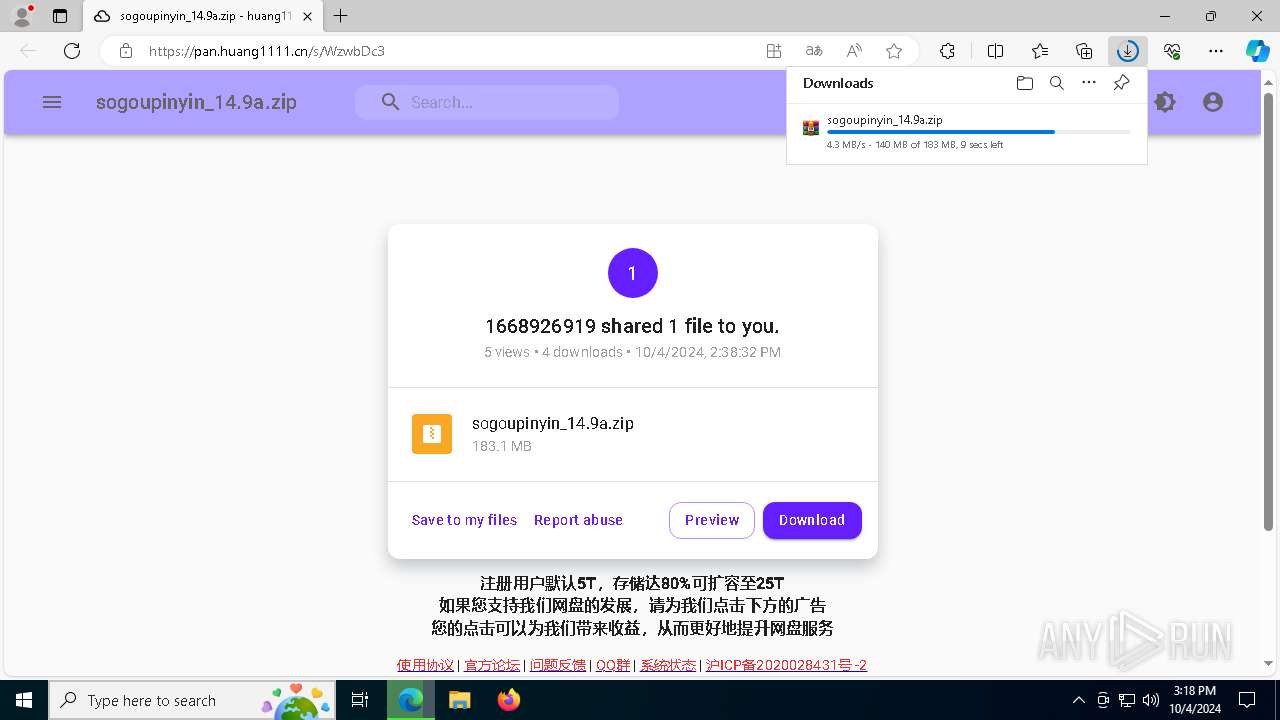Open the 系统状态 link

pyautogui.click(x=668, y=665)
